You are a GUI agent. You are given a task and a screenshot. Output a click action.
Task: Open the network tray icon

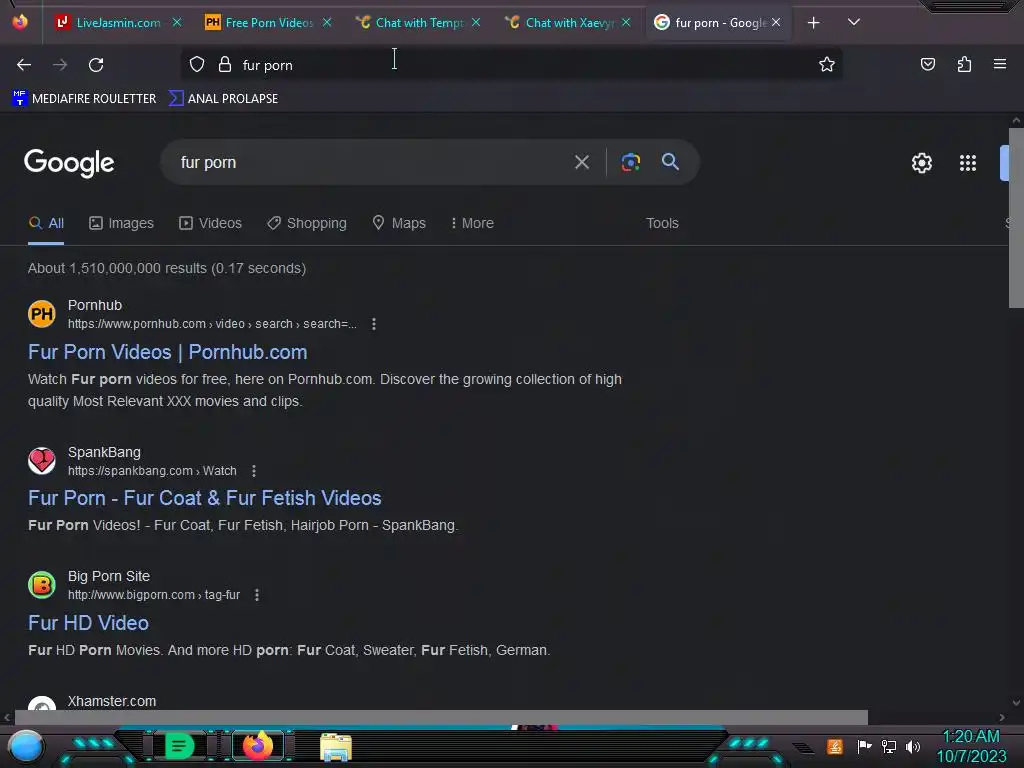889,746
